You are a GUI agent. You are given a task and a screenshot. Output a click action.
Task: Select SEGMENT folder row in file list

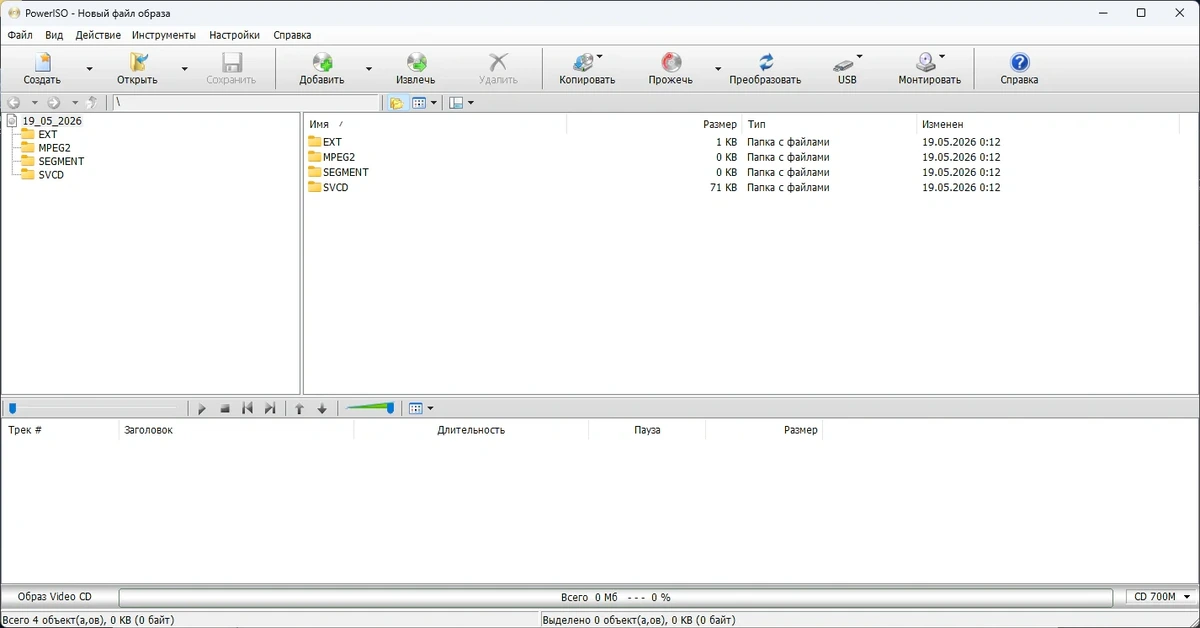coord(654,172)
